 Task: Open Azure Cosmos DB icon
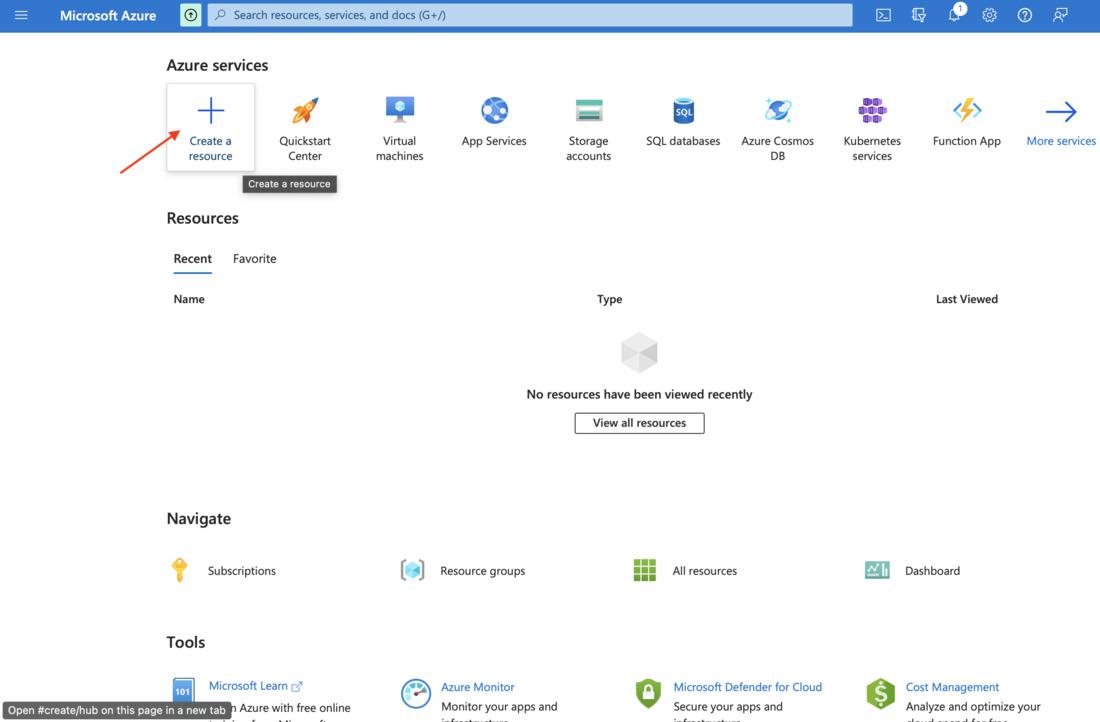(x=778, y=110)
